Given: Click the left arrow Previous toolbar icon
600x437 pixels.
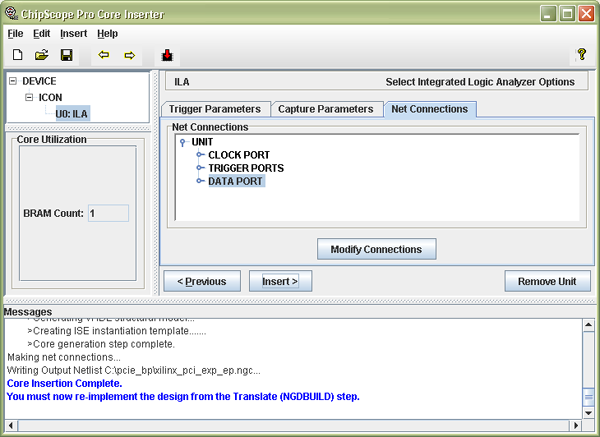Looking at the screenshot, I should tap(103, 54).
